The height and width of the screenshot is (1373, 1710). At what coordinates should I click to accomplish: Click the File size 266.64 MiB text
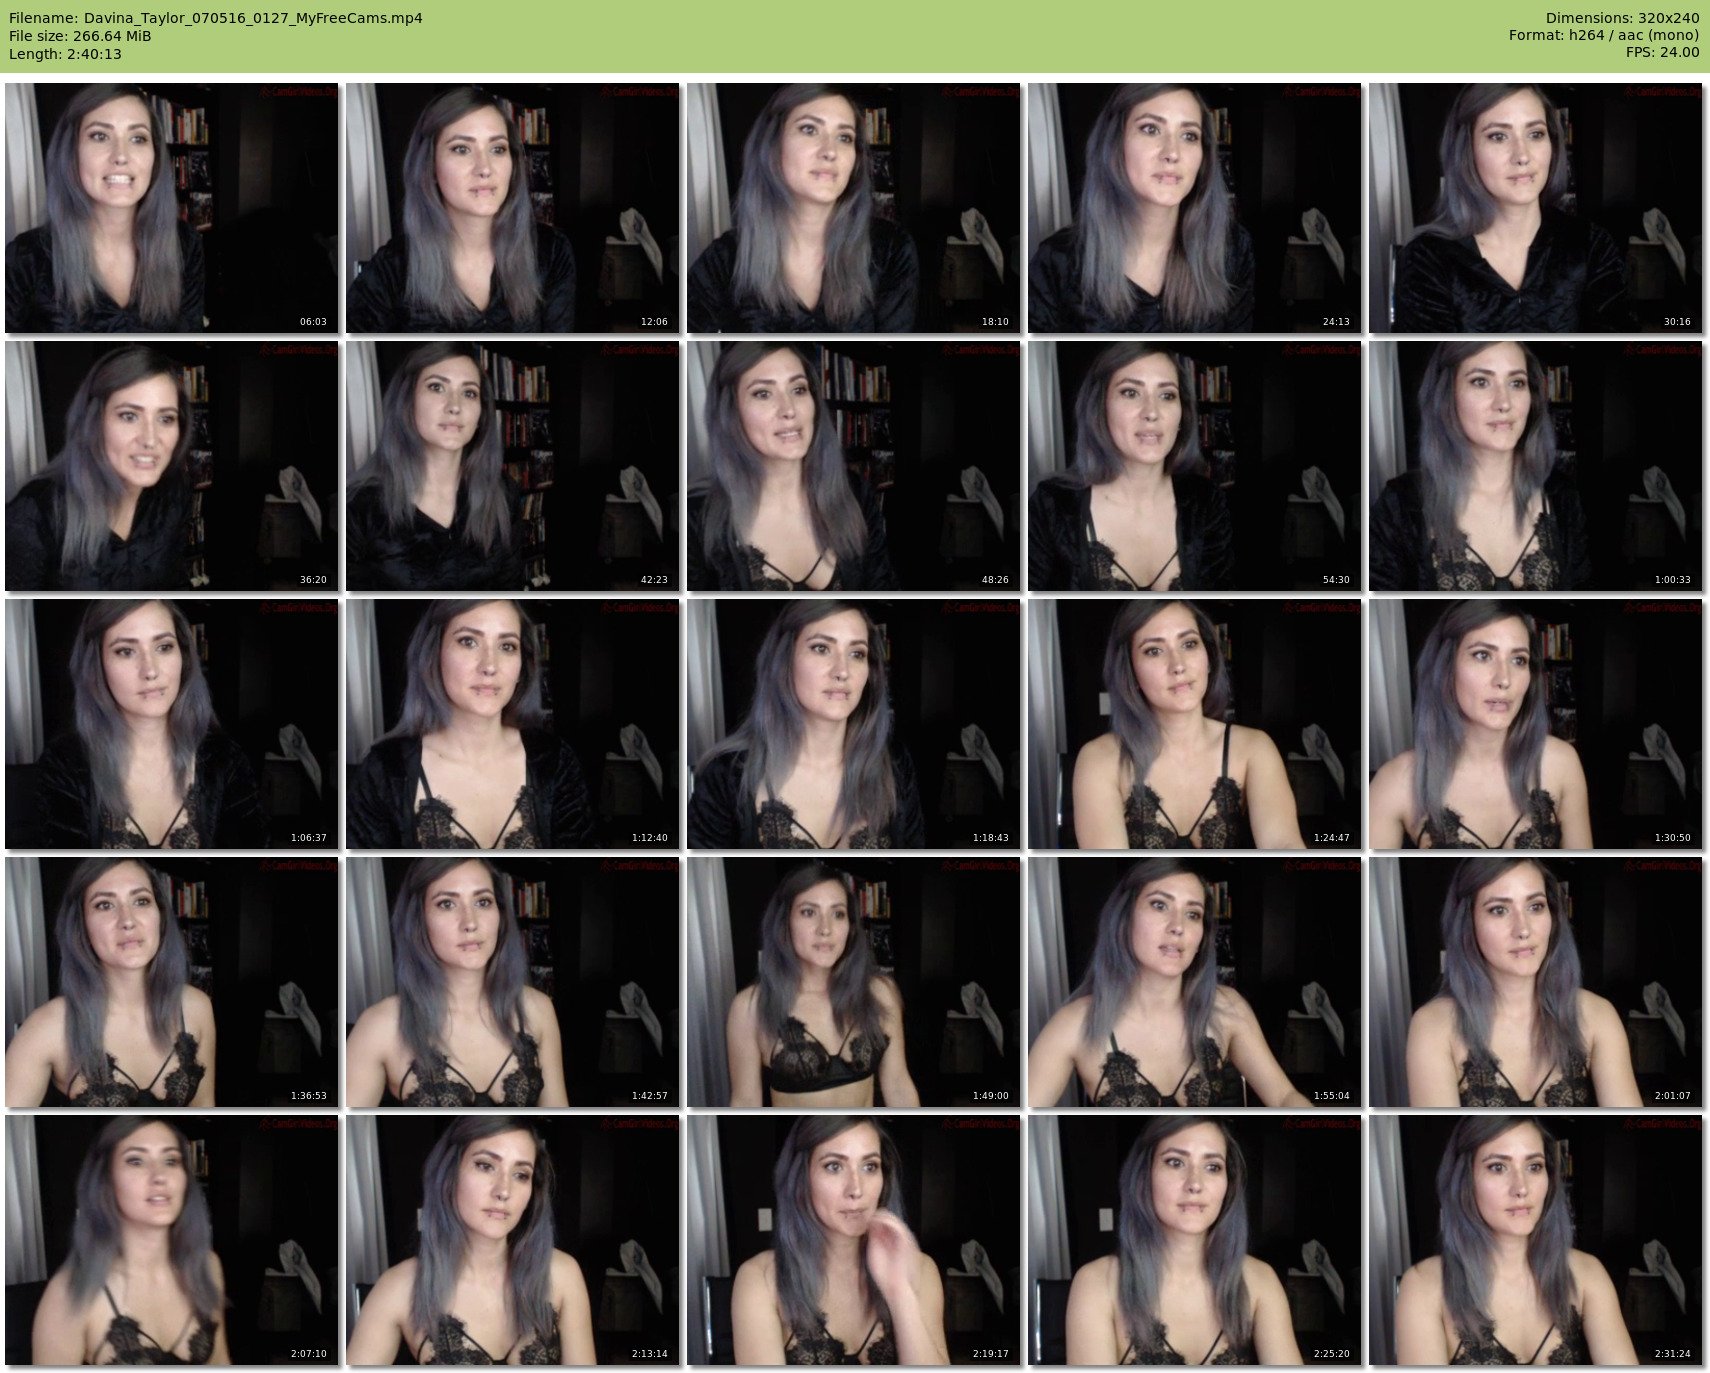[80, 36]
